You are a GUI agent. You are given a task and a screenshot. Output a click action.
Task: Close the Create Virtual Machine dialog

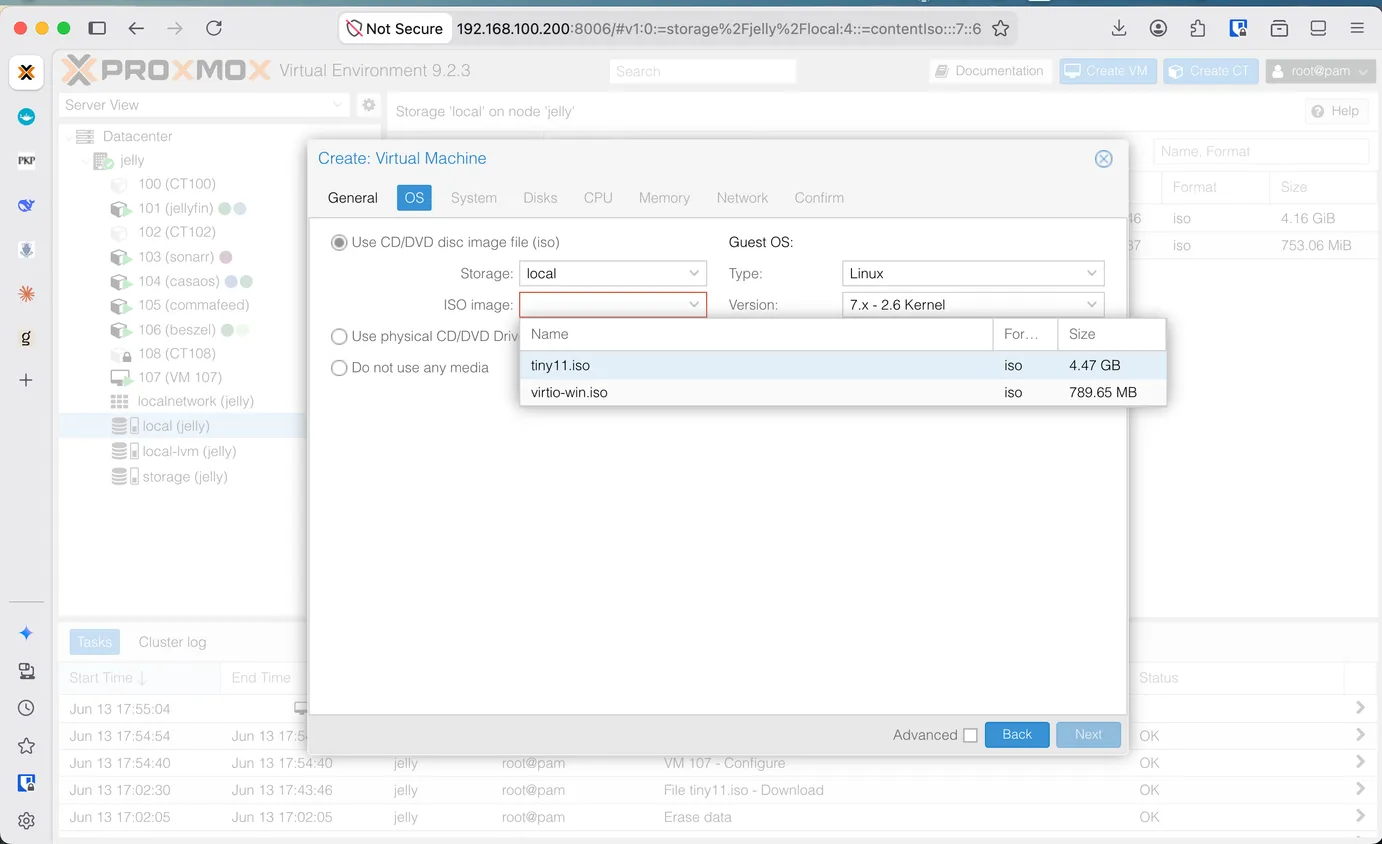pyautogui.click(x=1104, y=159)
